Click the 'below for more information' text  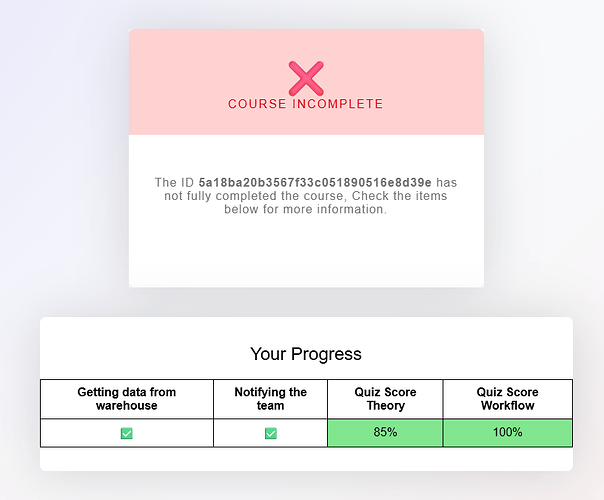(x=305, y=209)
